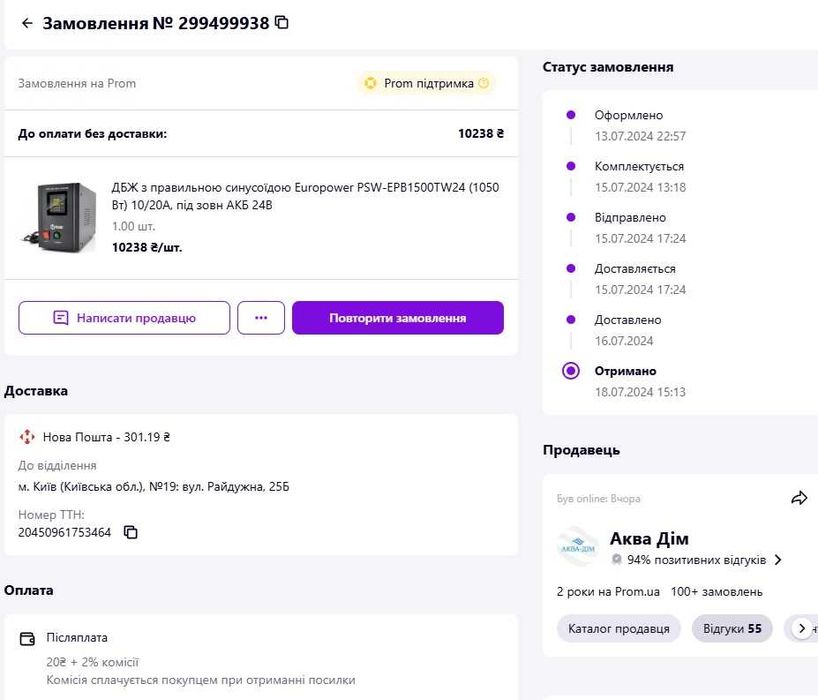
Task: Click the Нова Пошта logo icon
Action: (x=27, y=437)
